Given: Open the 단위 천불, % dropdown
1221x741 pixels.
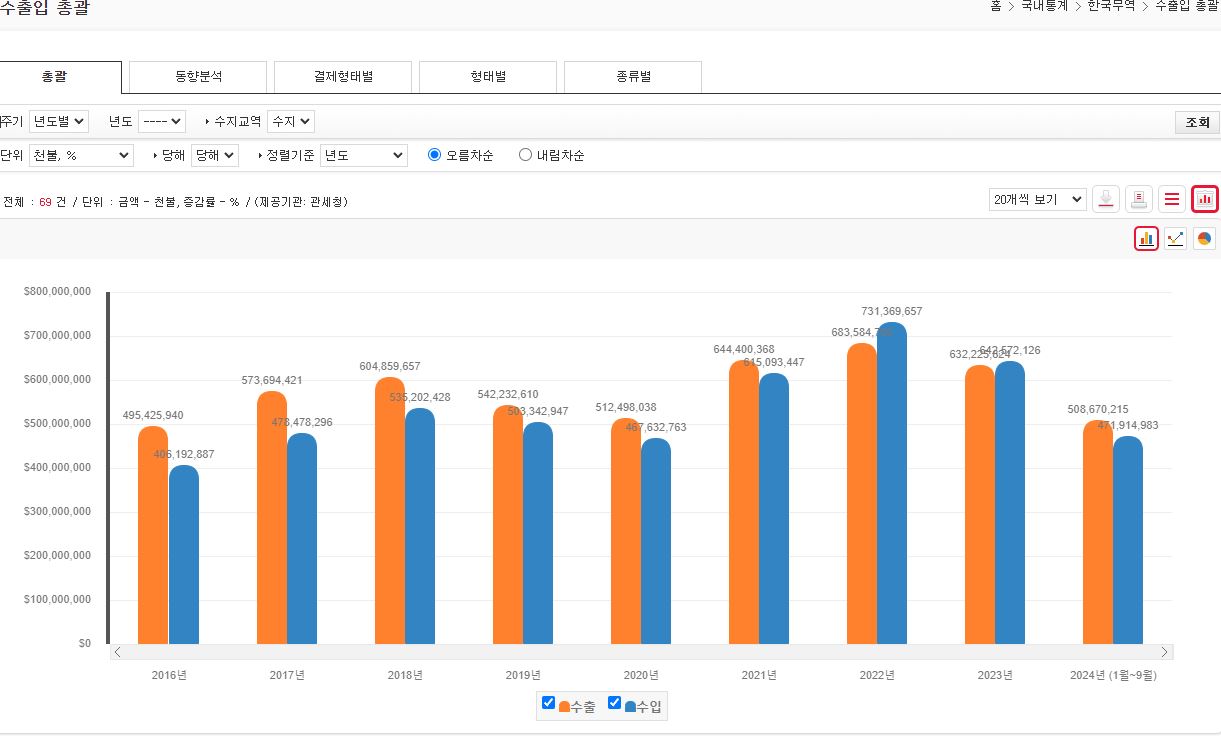Looking at the screenshot, I should click(x=81, y=155).
